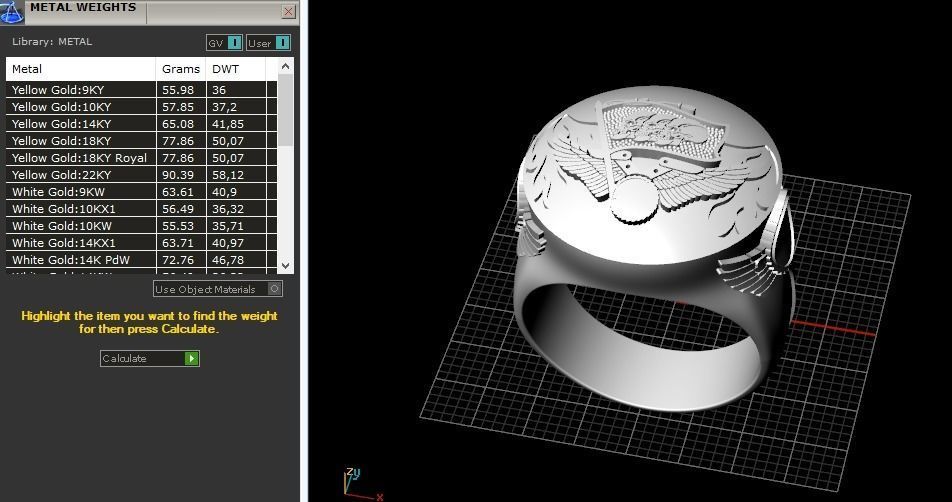
Task: Select the White Gold:9KW row
Action: (x=141, y=192)
